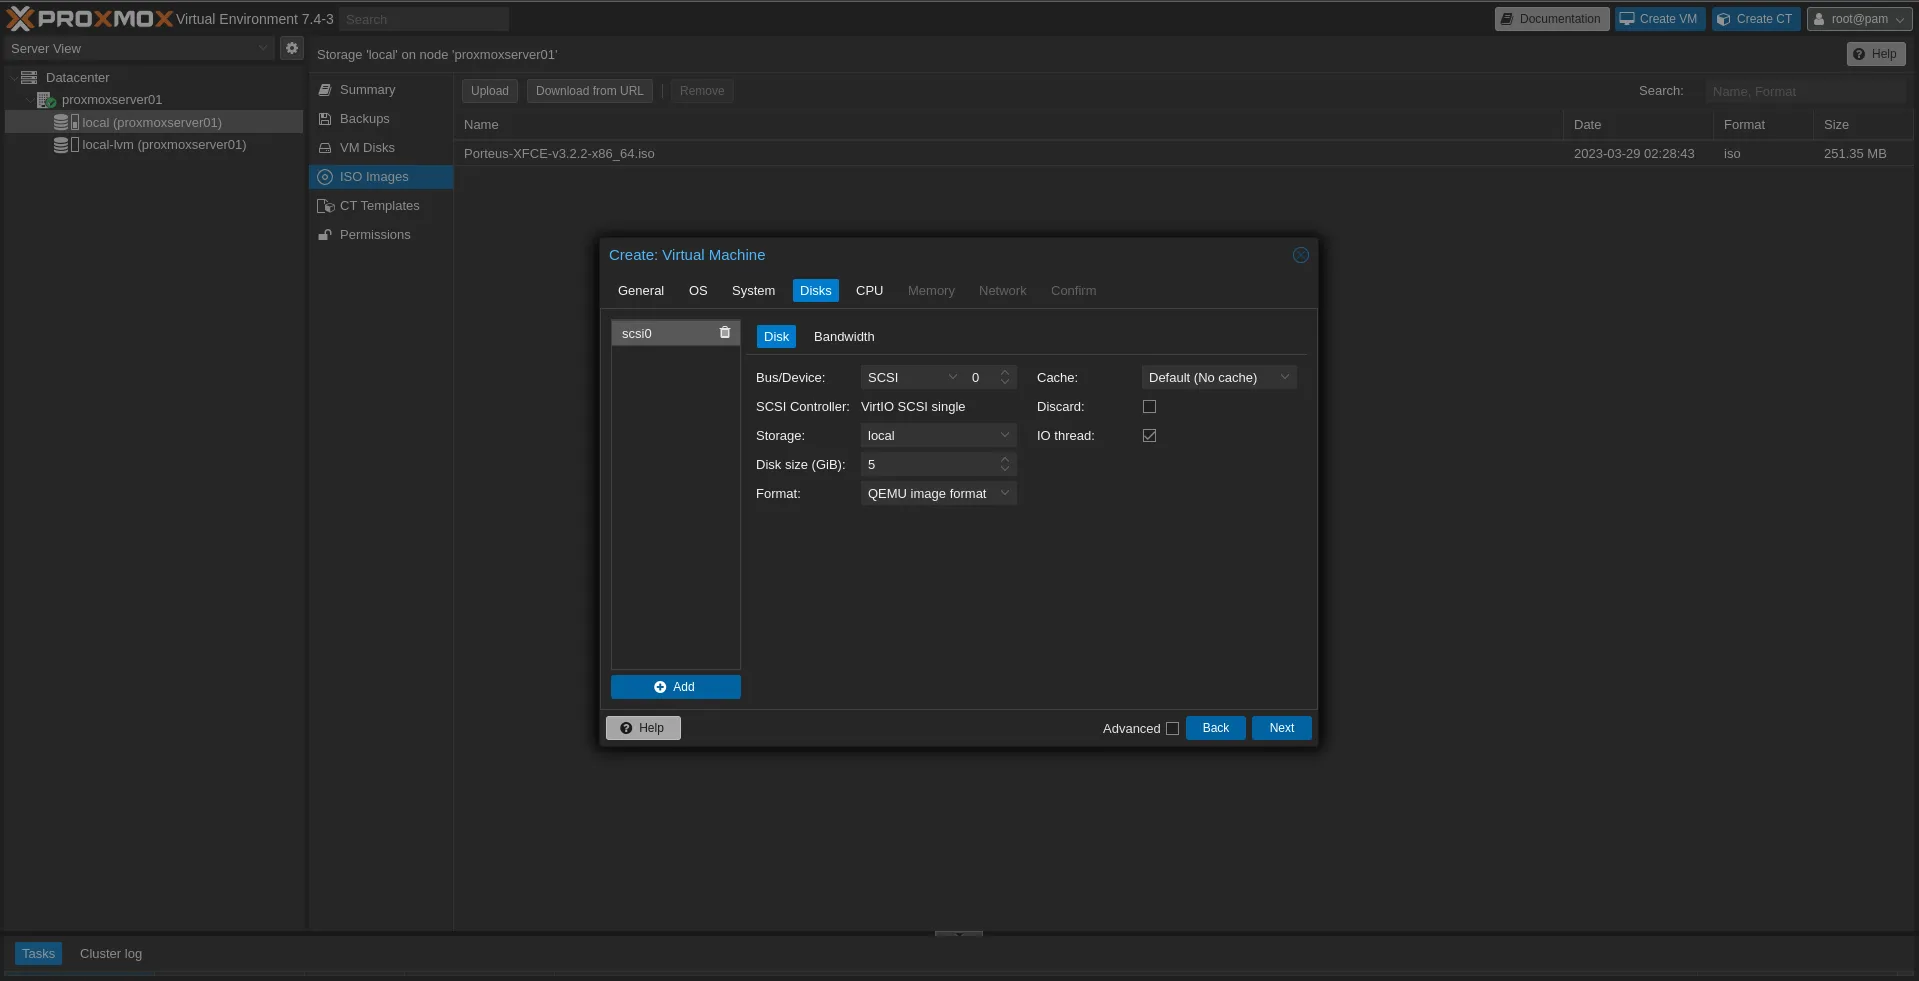Switch to the Bandwidth tab
1919x981 pixels.
point(843,337)
